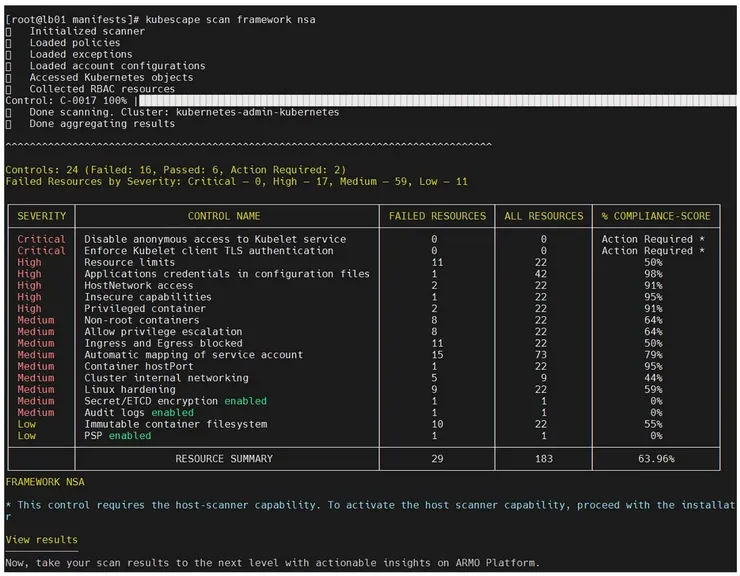Select the 'Collected RBAC resources' line
This screenshot has height=576, width=740.
[x=102, y=89]
